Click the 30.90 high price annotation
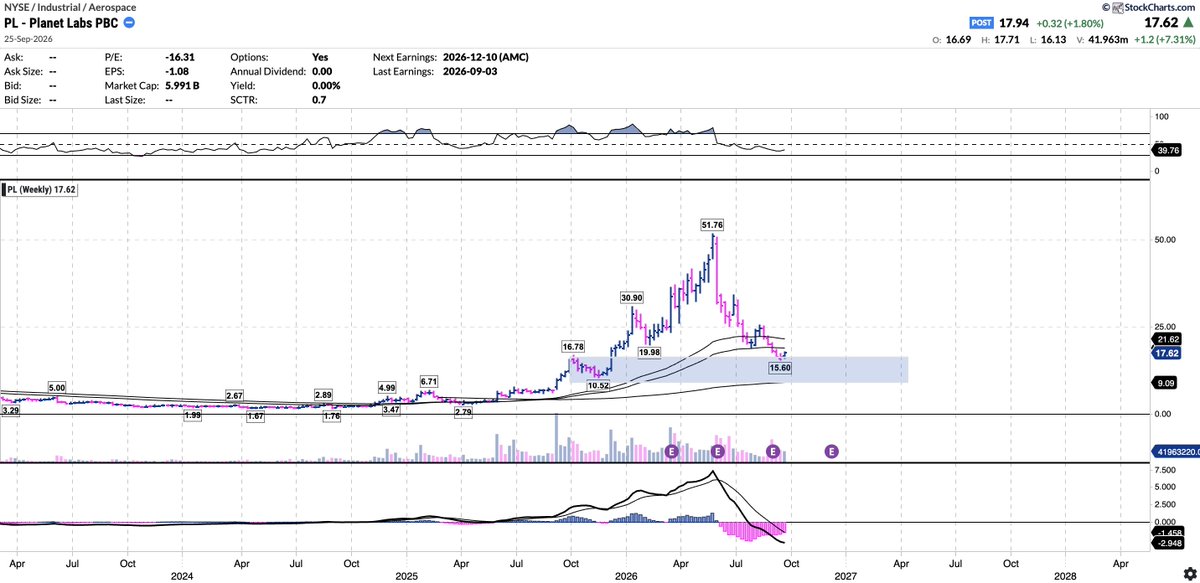The image size is (1200, 583). (x=632, y=298)
